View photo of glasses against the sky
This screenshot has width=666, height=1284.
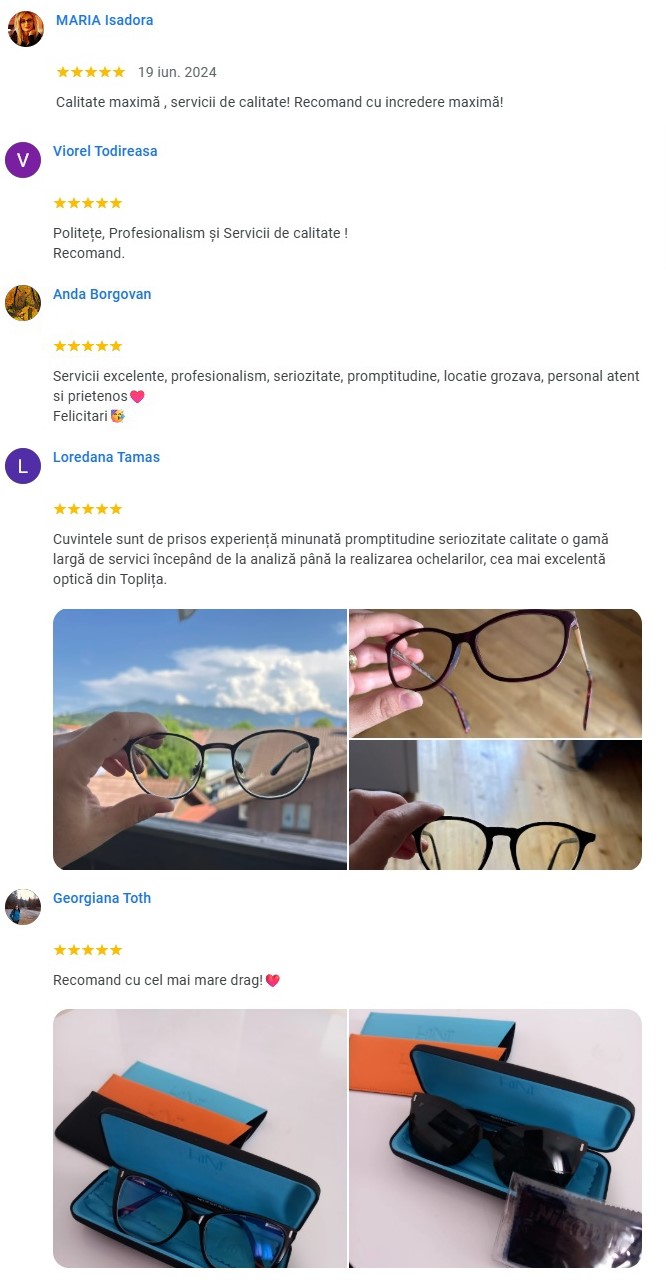[x=200, y=739]
